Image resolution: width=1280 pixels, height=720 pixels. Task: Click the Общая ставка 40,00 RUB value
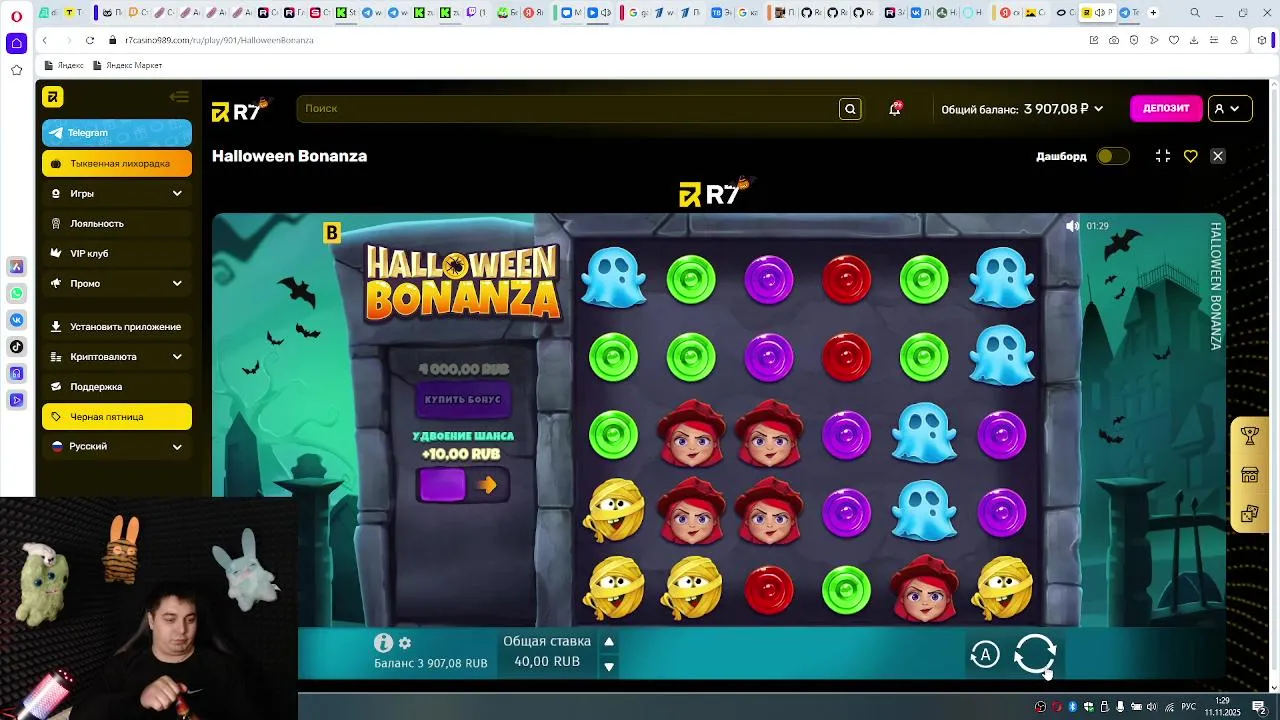point(547,662)
